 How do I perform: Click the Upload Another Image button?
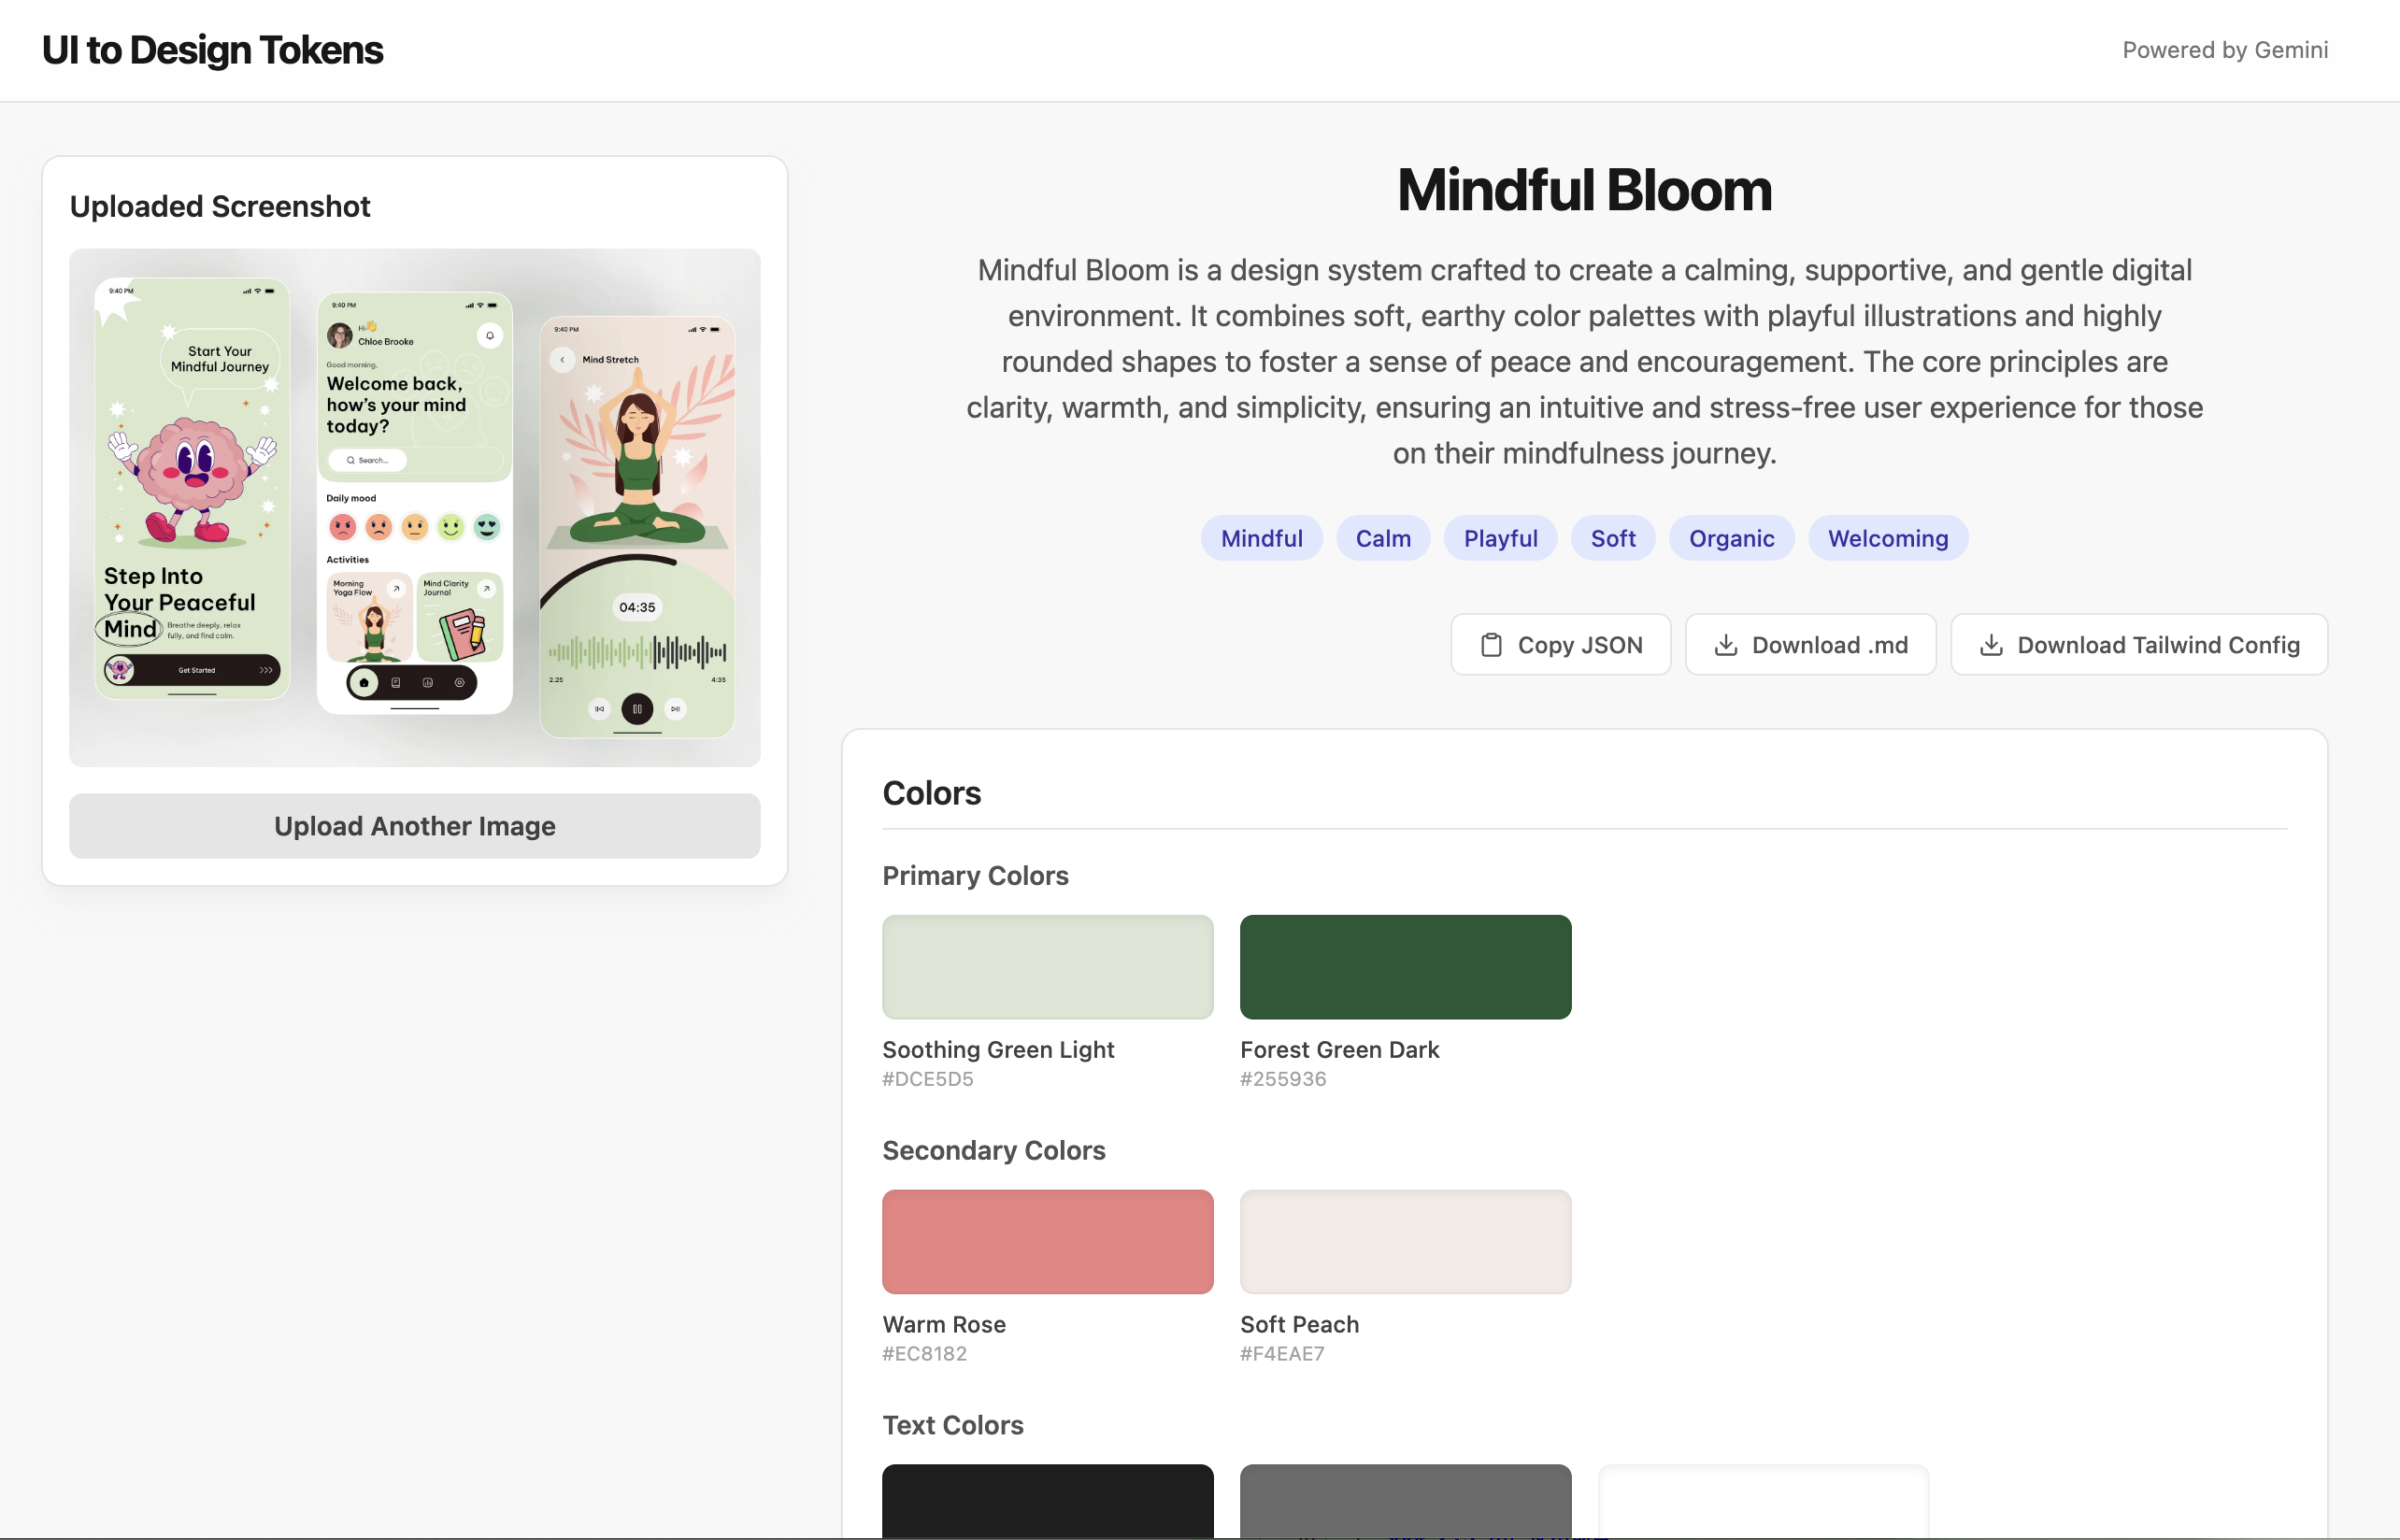point(414,826)
